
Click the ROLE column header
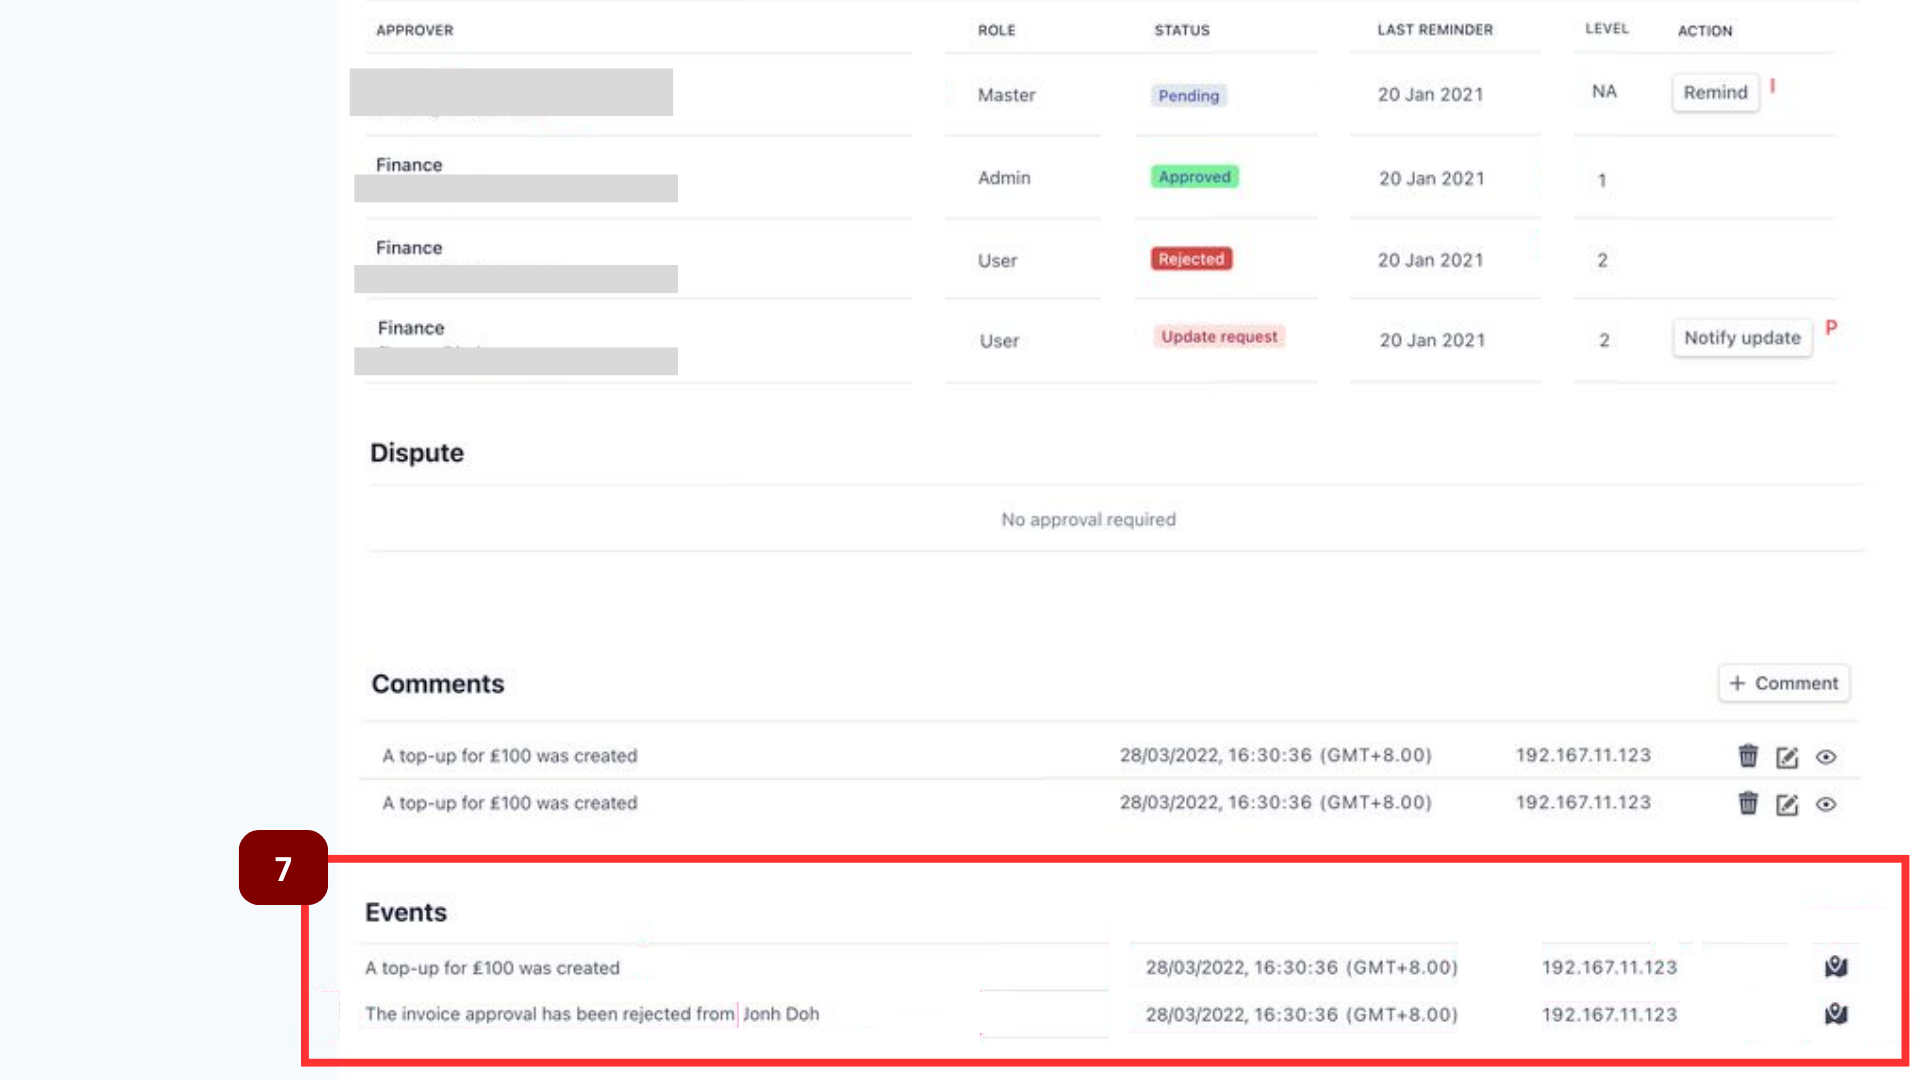[996, 30]
